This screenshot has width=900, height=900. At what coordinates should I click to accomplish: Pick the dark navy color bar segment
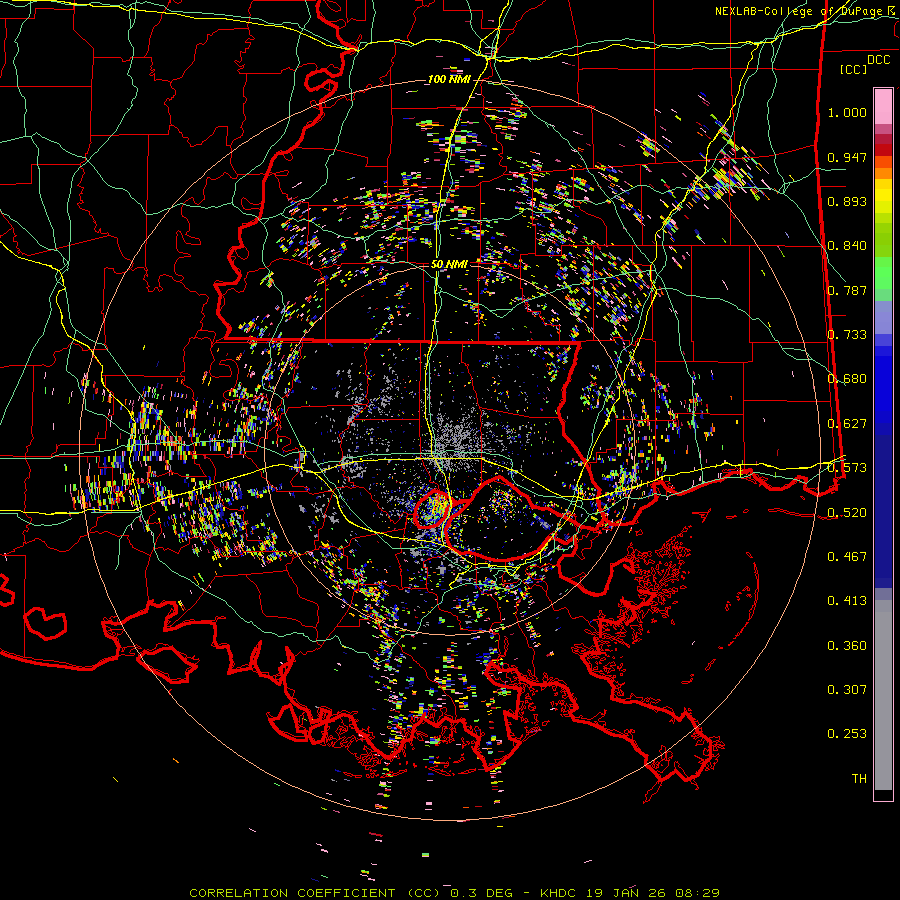pyautogui.click(x=883, y=511)
